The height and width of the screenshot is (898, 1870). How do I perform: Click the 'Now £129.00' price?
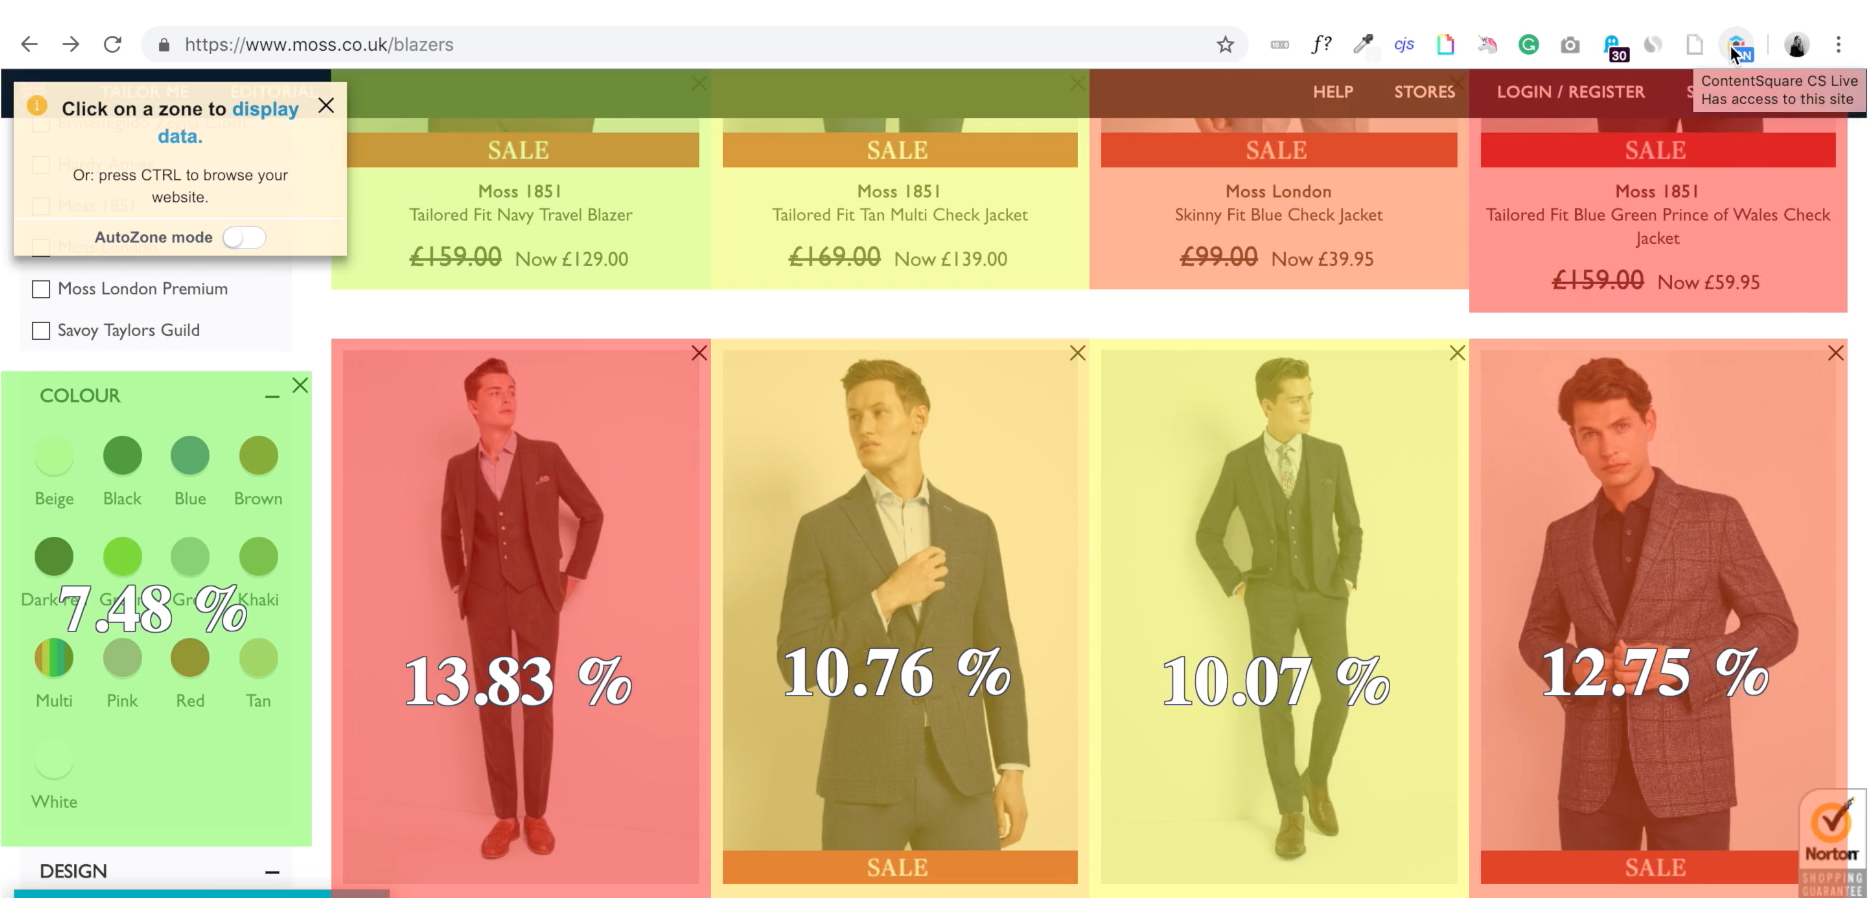click(572, 259)
